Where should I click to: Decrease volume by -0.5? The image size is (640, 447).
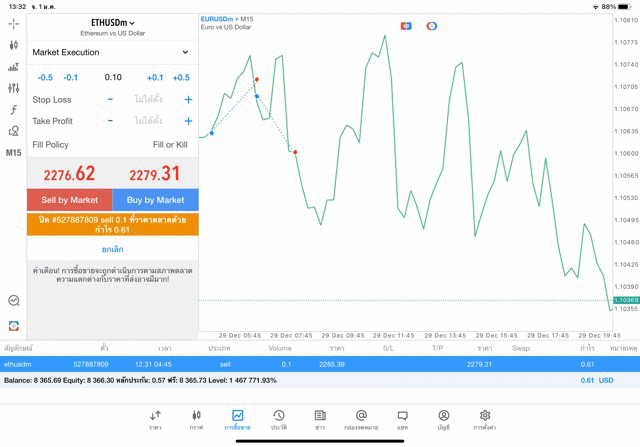[x=45, y=77]
